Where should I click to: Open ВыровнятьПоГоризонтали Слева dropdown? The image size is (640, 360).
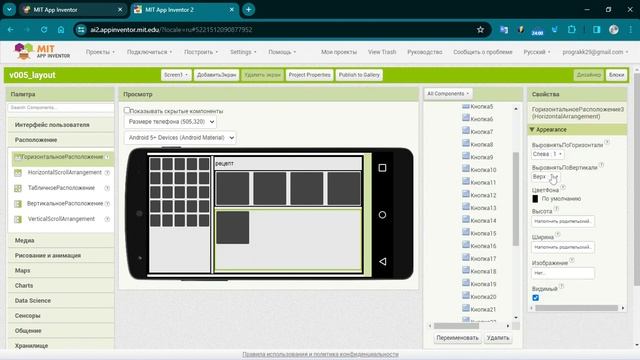[x=548, y=154]
